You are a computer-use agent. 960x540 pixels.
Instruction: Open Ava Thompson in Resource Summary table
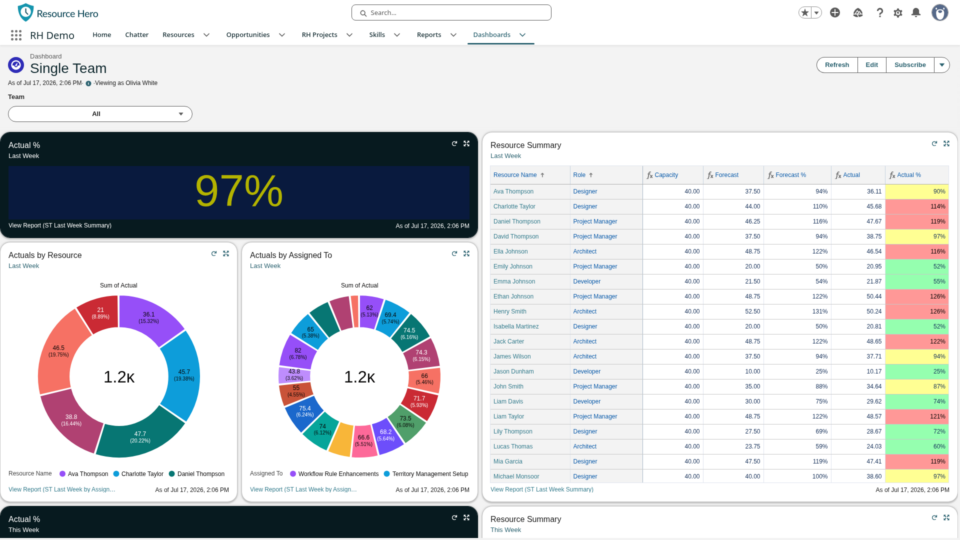tap(513, 192)
